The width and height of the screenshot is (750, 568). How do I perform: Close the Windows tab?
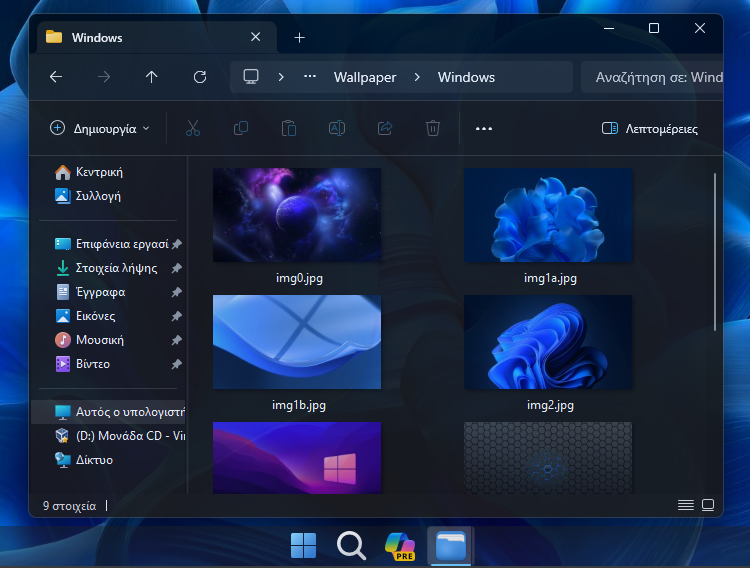coord(256,37)
